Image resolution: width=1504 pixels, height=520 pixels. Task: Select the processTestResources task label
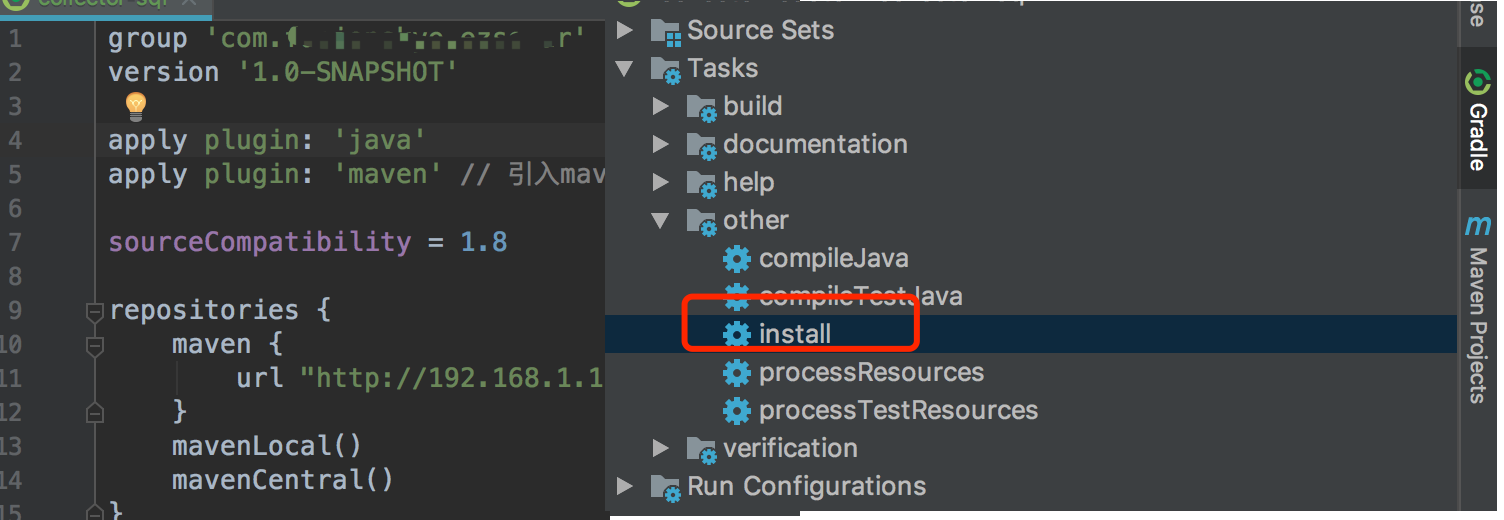click(x=899, y=410)
